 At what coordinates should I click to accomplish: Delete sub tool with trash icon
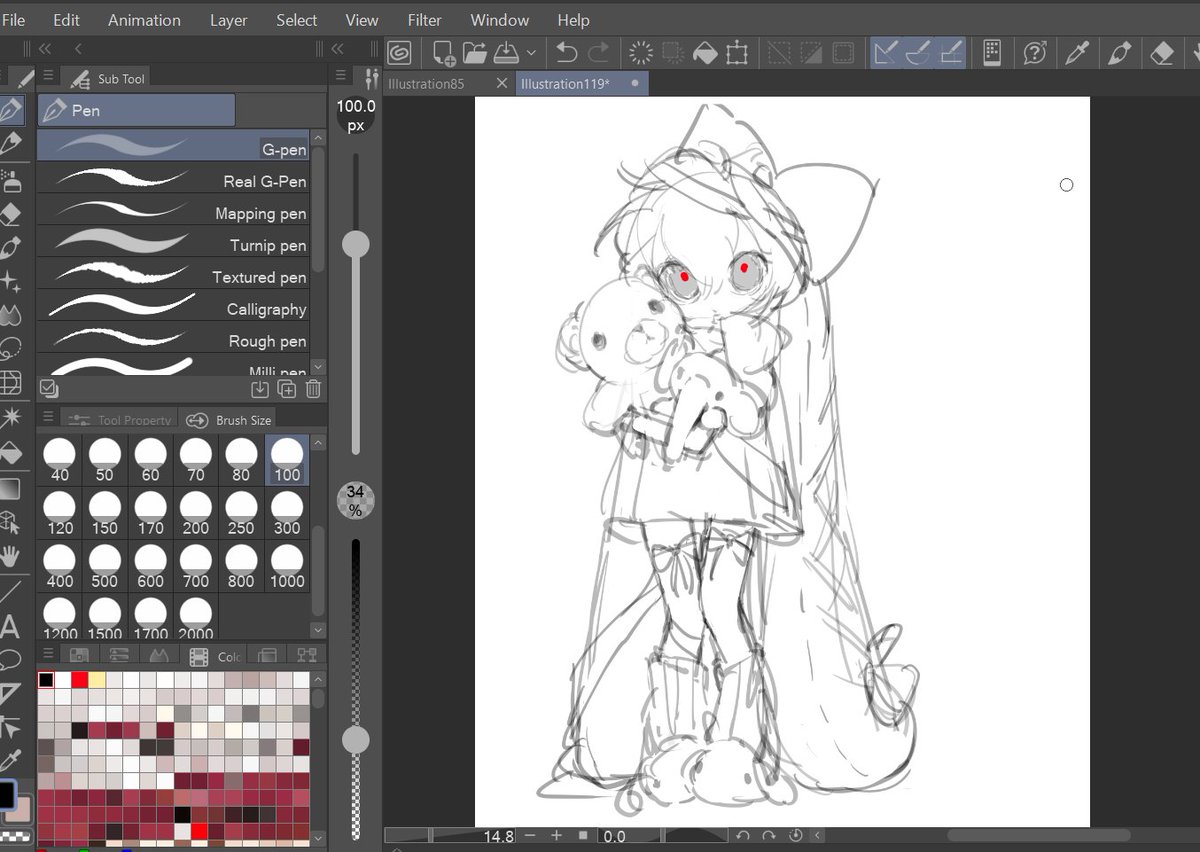313,389
